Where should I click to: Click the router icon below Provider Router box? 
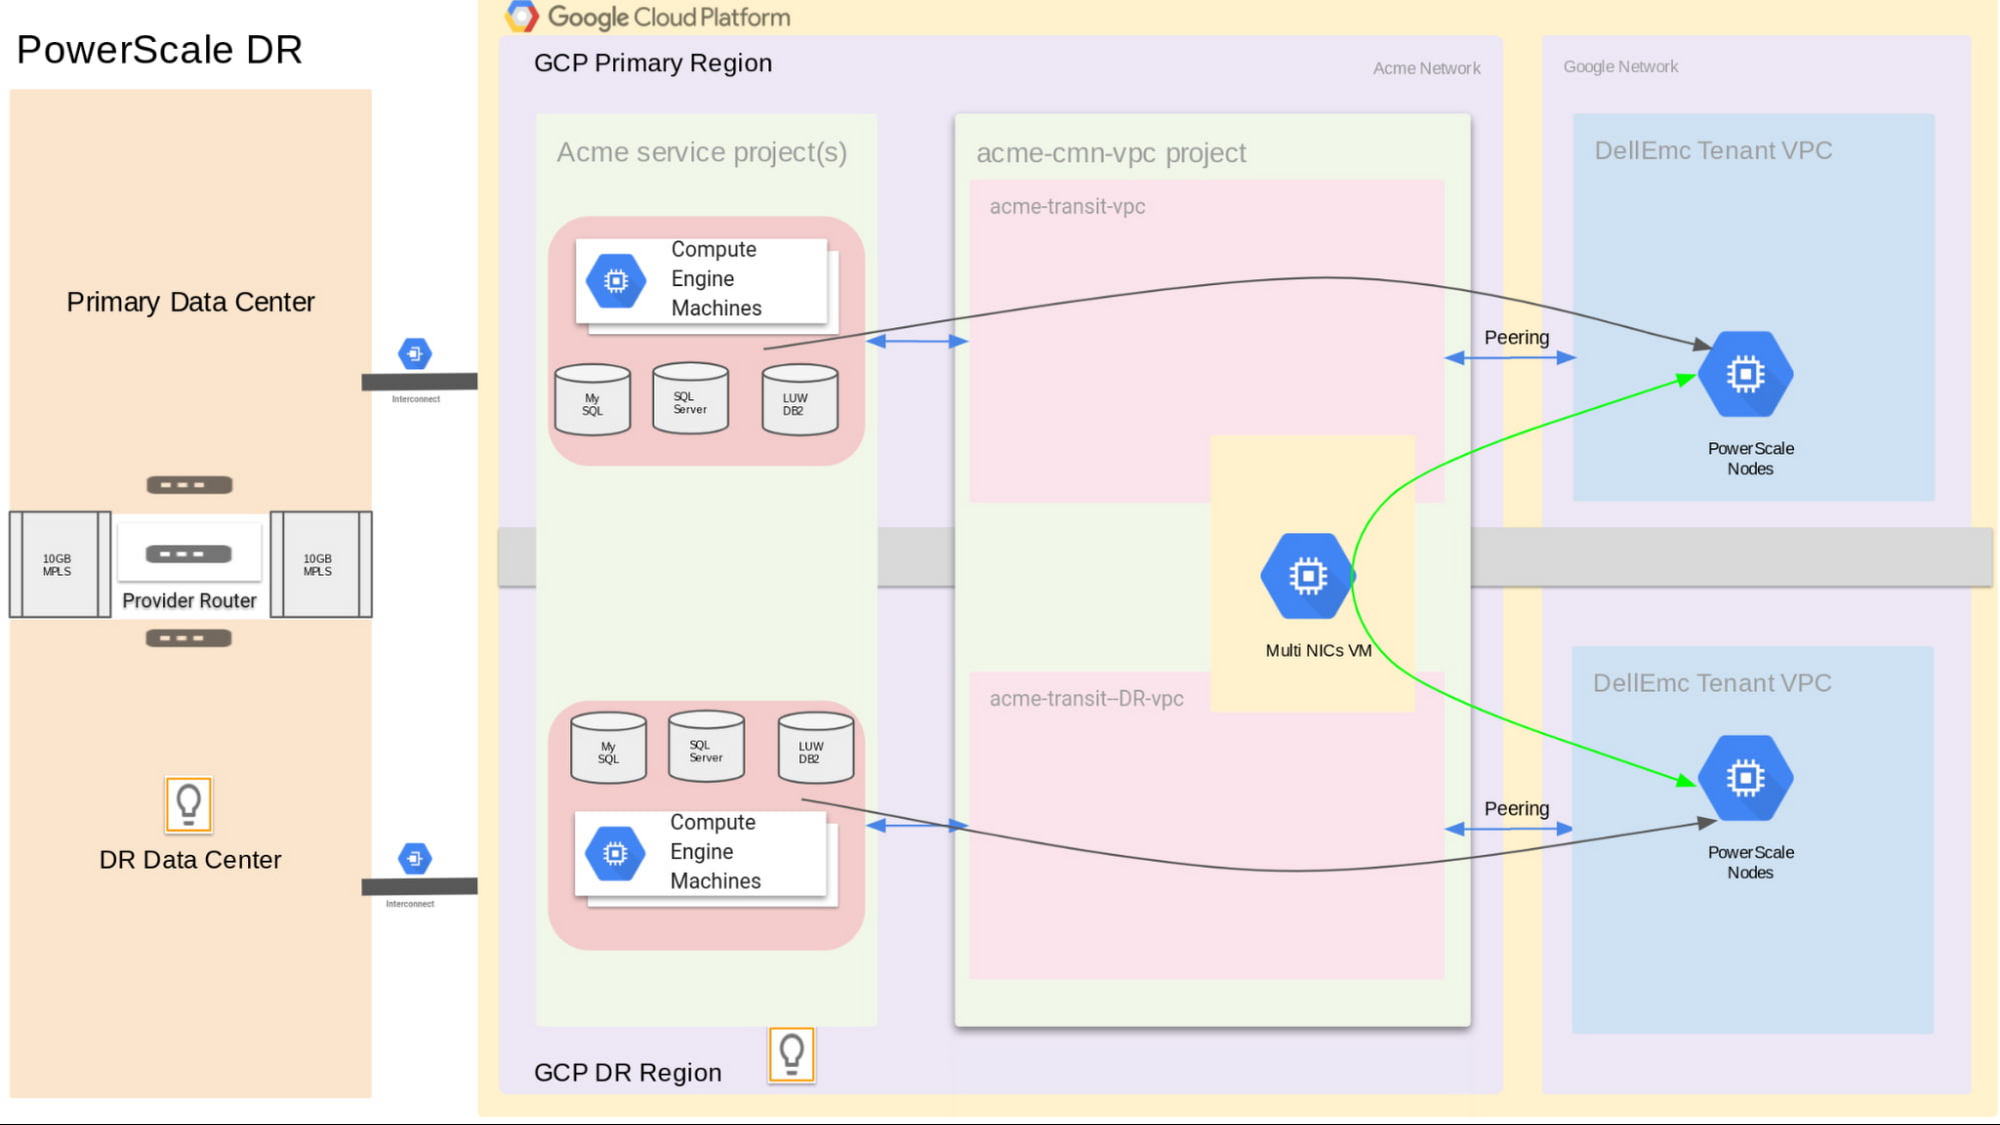(x=189, y=638)
